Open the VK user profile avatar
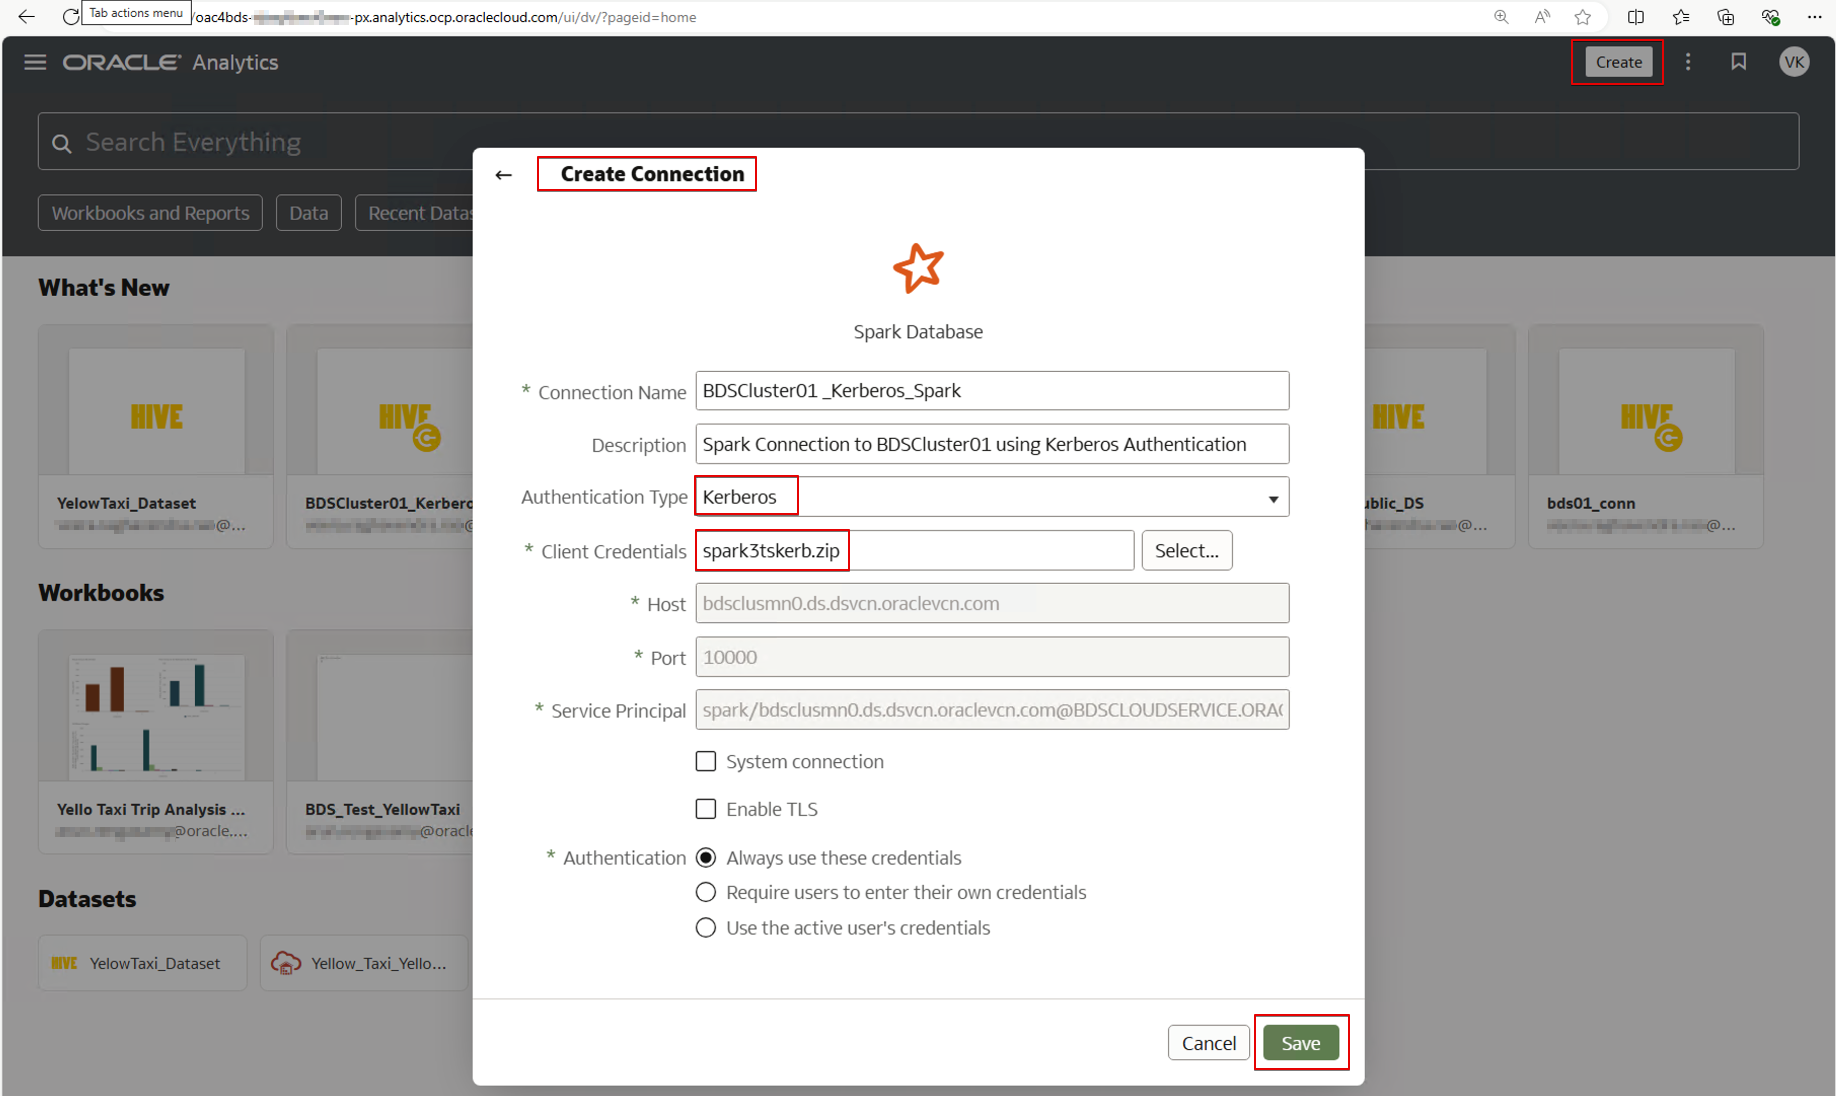The height and width of the screenshot is (1096, 1836). click(1794, 62)
